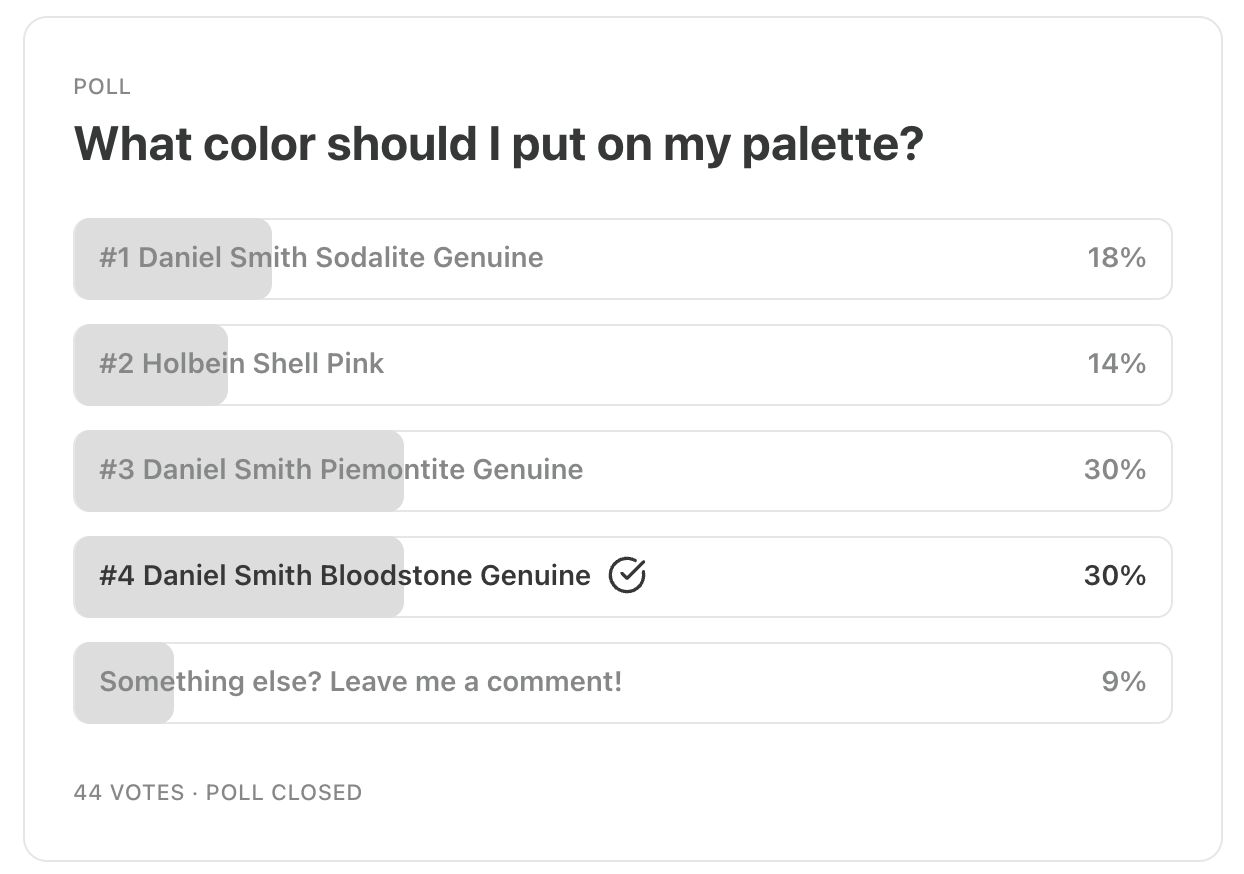Click the checkmark icon beside Bloodstone Genuine
This screenshot has width=1244, height=874.
pyautogui.click(x=627, y=576)
